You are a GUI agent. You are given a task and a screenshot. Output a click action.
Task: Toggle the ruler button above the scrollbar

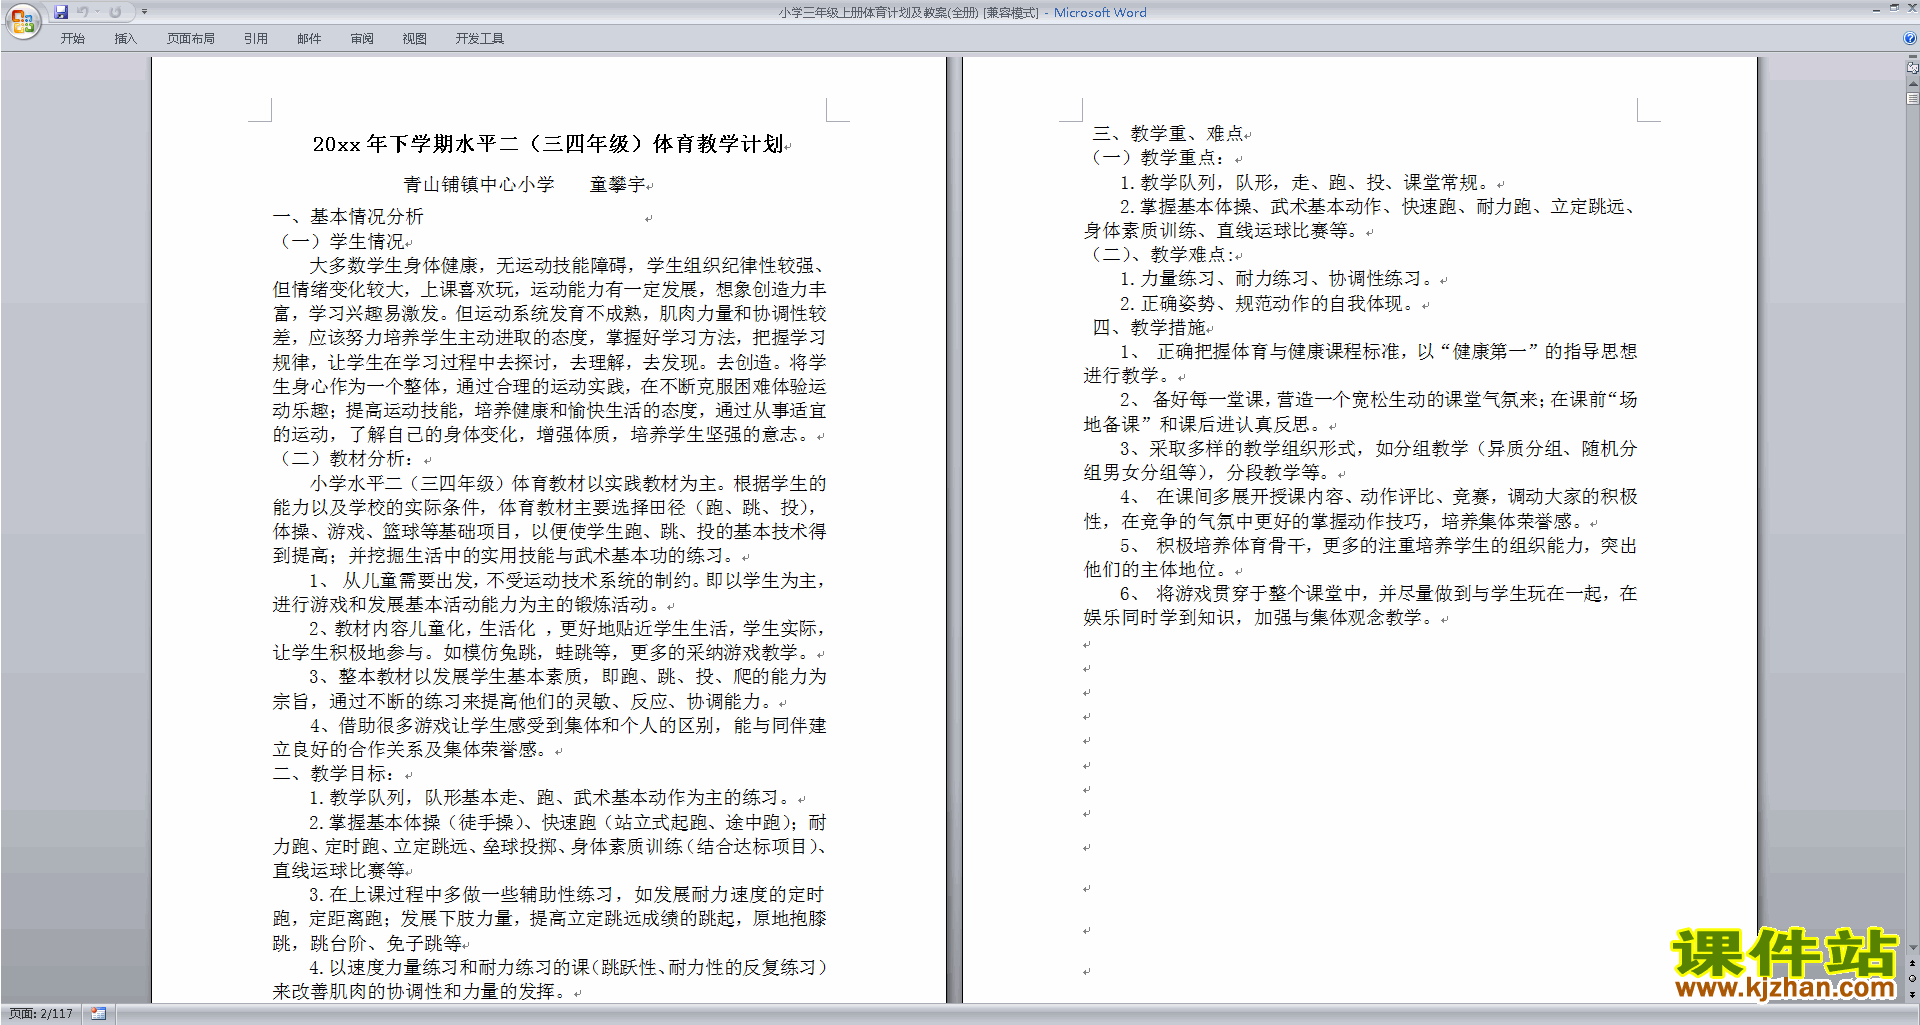pyautogui.click(x=1912, y=69)
